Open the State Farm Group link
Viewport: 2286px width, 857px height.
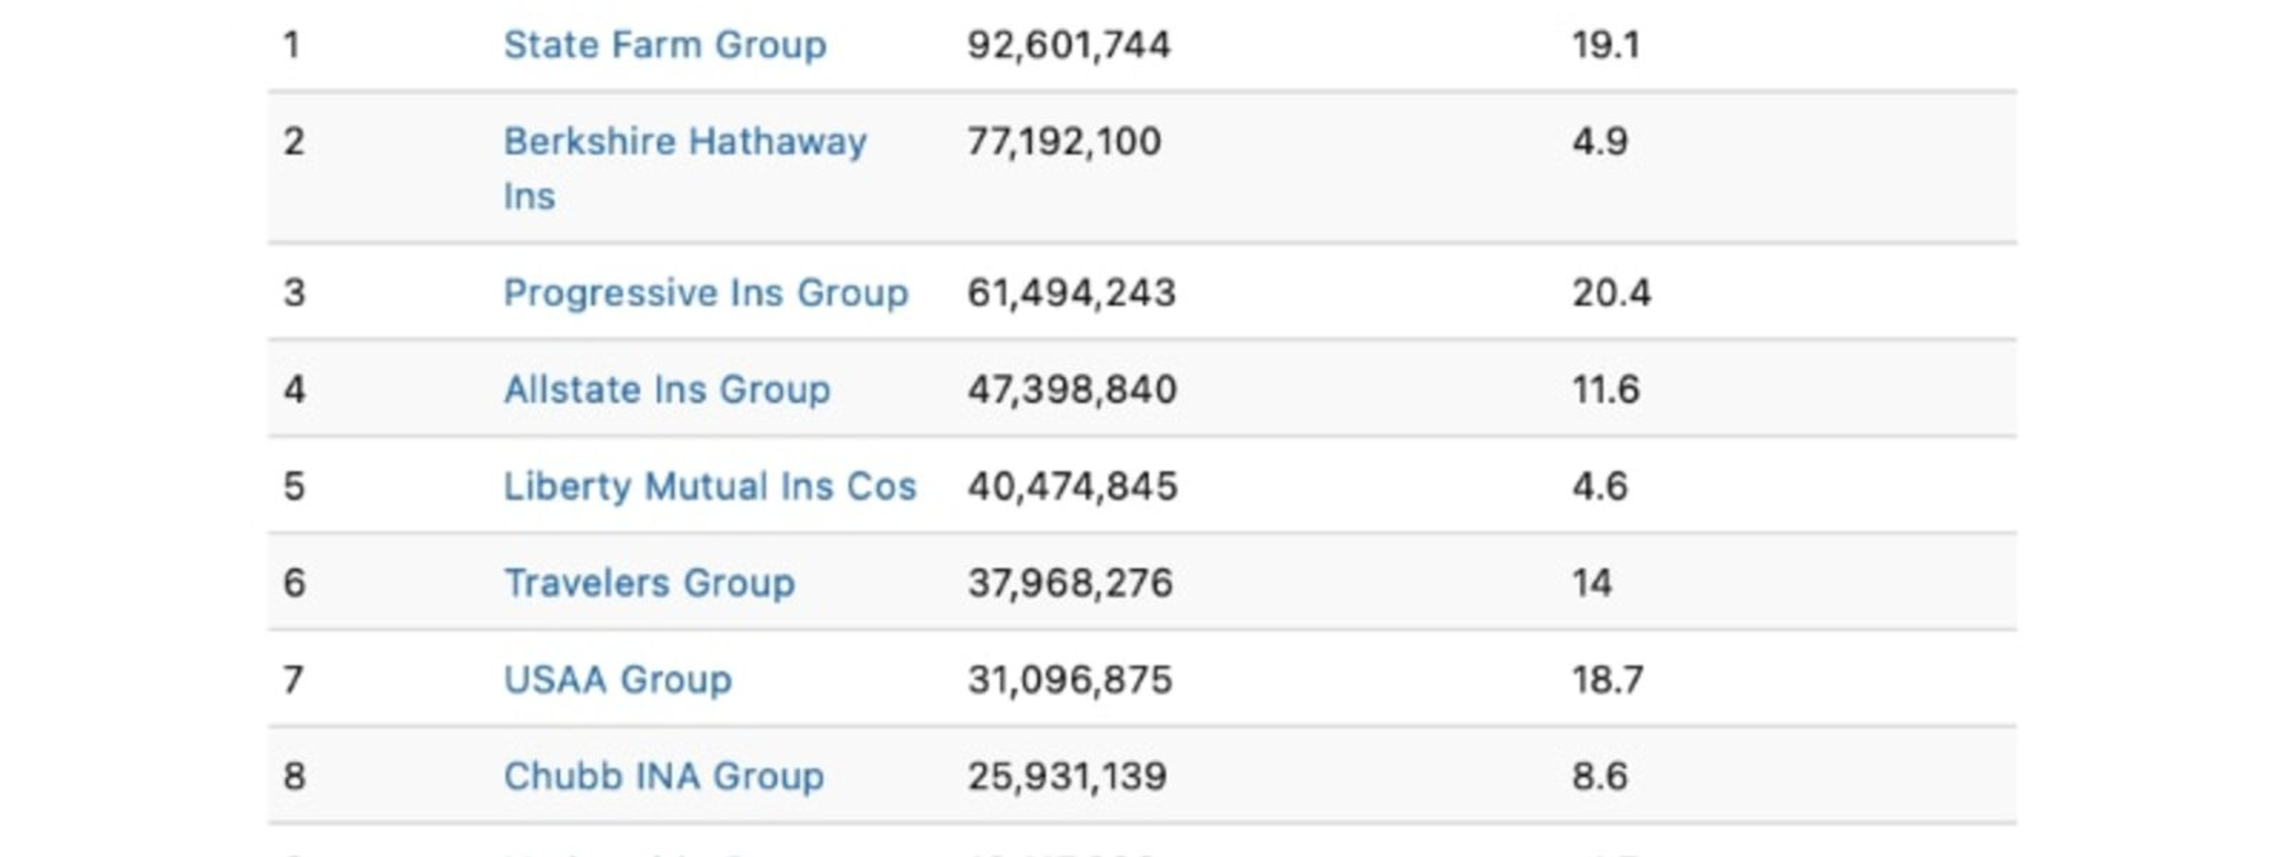click(664, 45)
